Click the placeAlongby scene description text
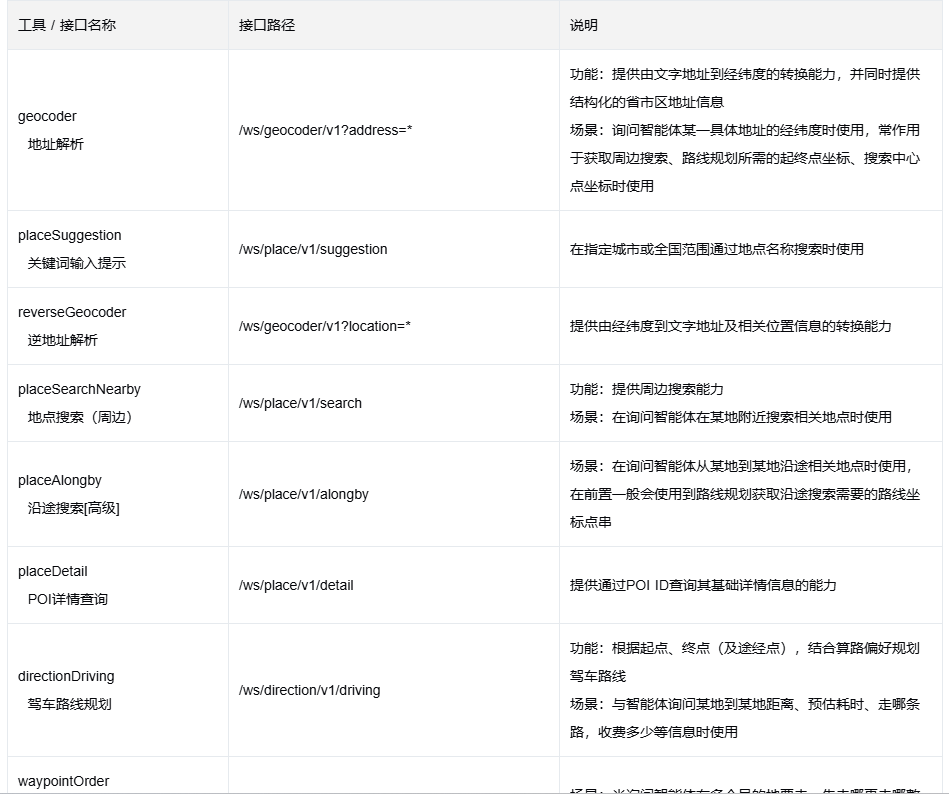The image size is (949, 794). coord(744,494)
